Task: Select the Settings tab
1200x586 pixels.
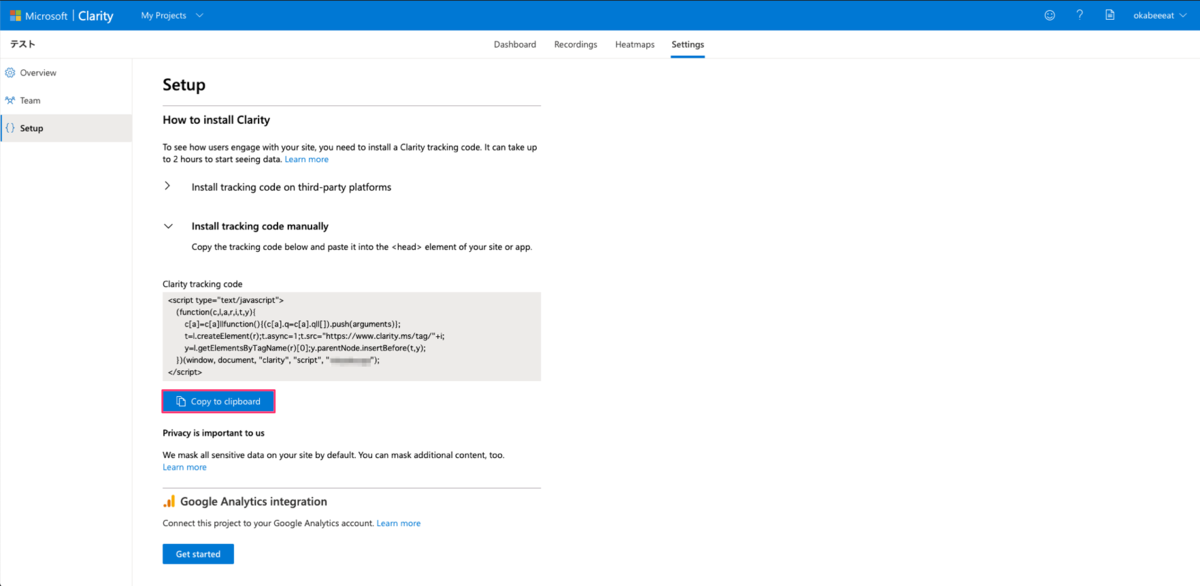Action: pos(688,45)
